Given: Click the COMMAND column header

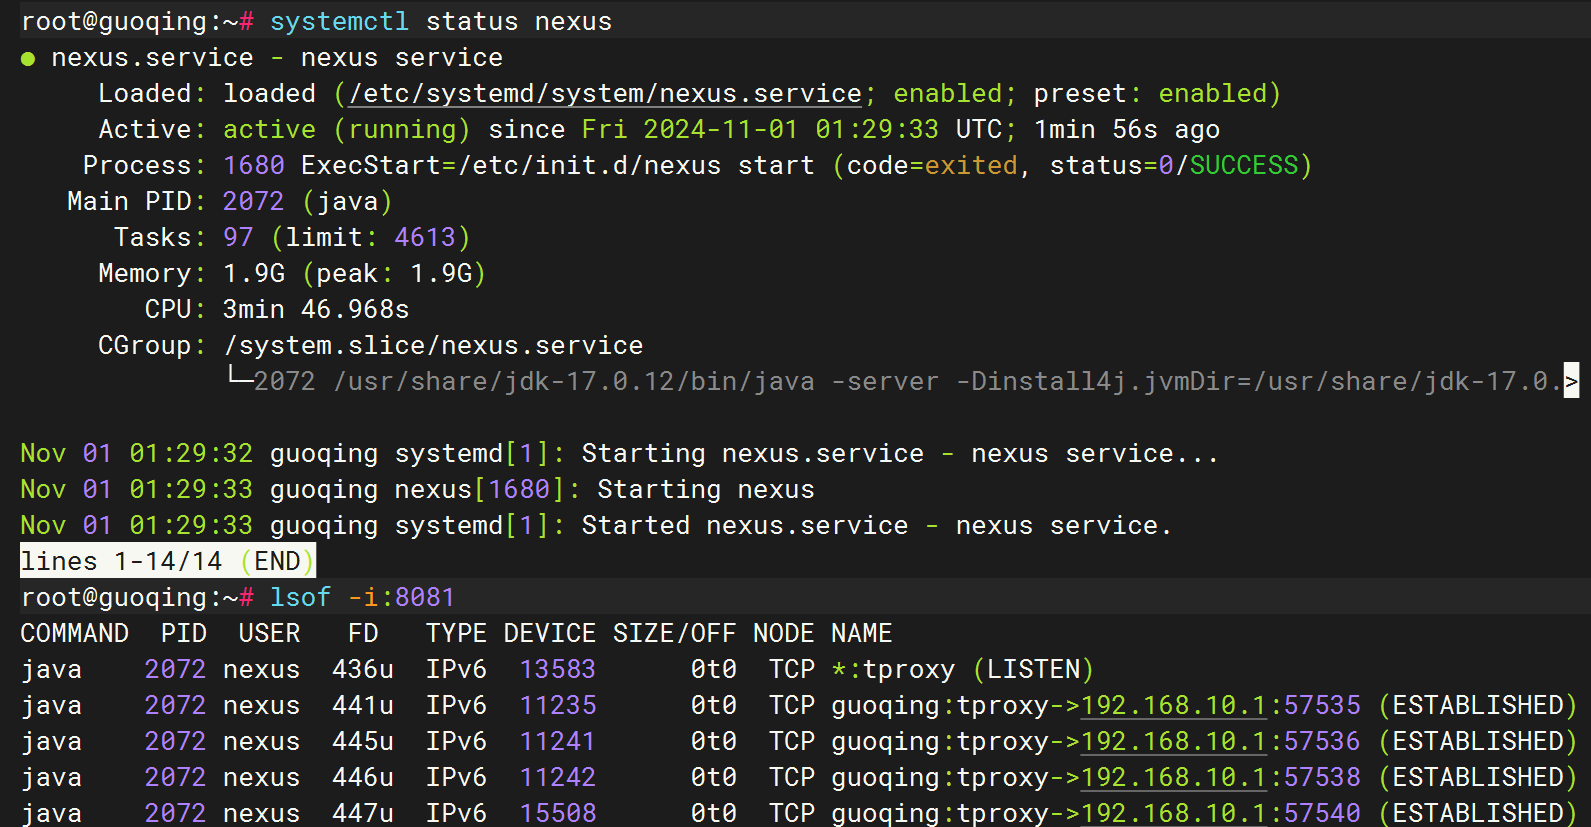Looking at the screenshot, I should 75,634.
